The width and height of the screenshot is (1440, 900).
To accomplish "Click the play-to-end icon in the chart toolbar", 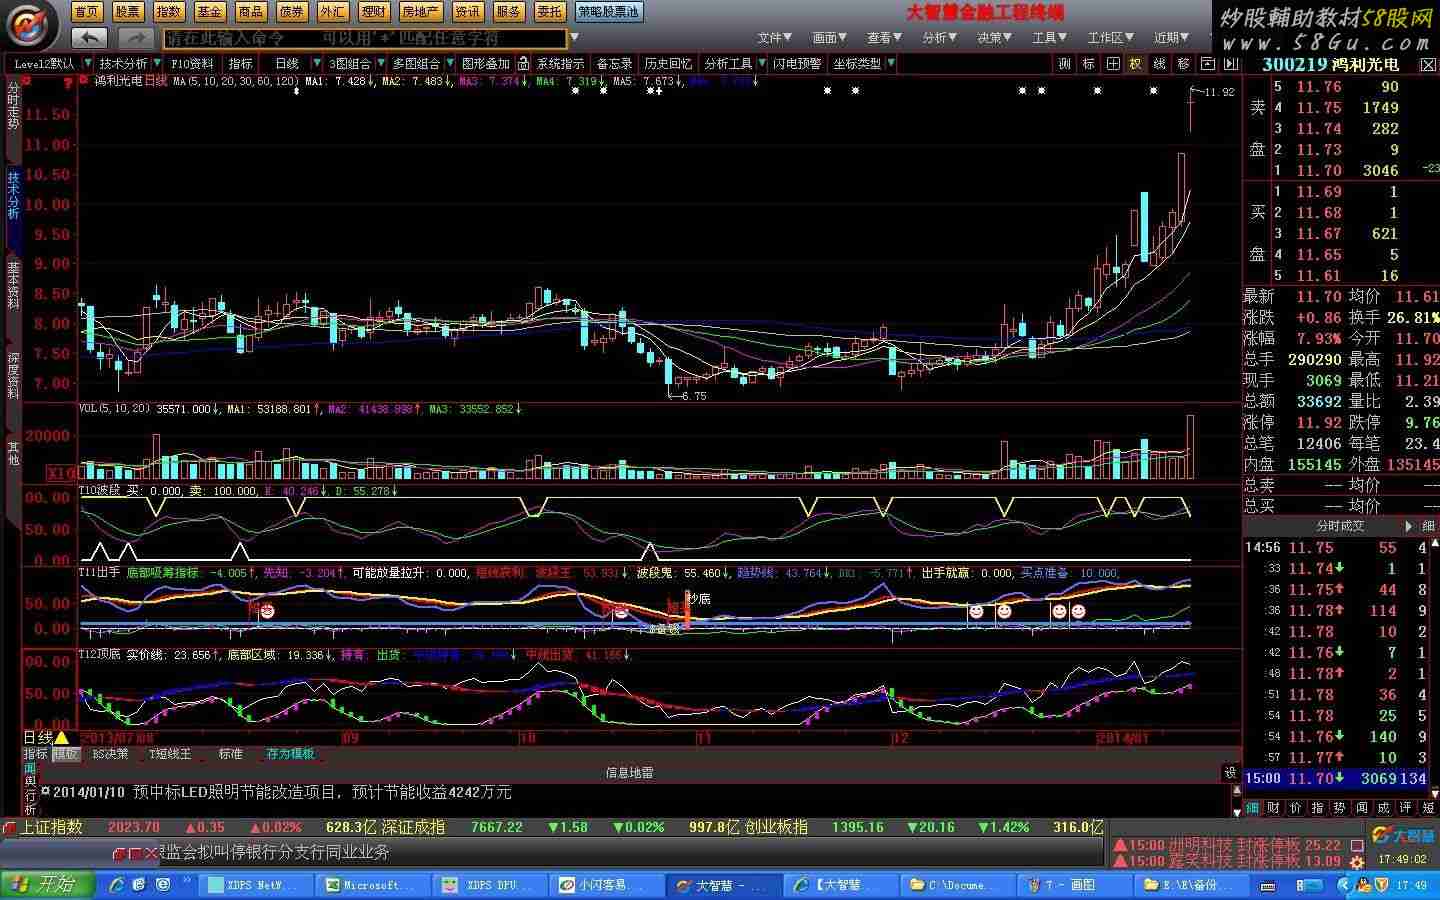I will coord(1231,63).
